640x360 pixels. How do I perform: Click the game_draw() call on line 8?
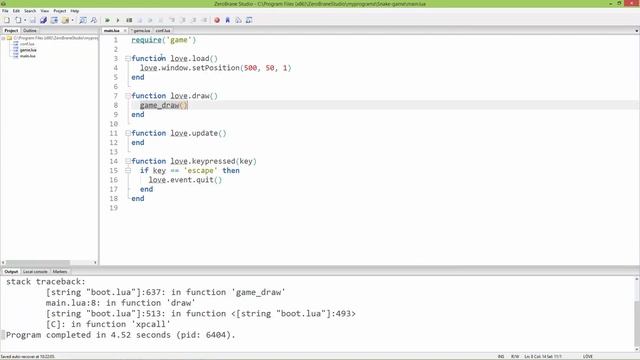point(164,105)
